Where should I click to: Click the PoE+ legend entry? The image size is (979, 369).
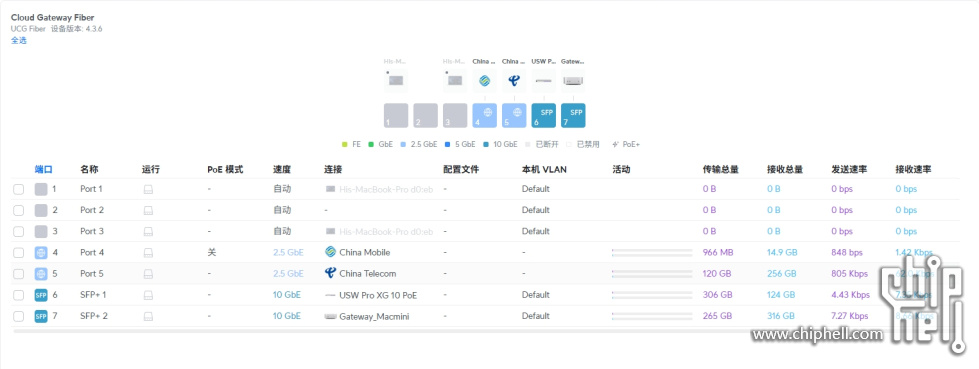pyautogui.click(x=626, y=144)
